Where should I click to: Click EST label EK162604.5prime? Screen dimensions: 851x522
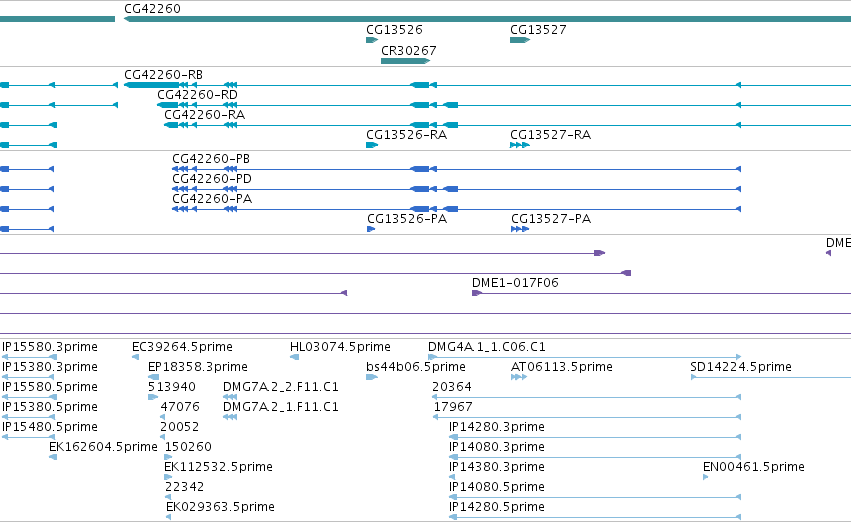(x=103, y=448)
